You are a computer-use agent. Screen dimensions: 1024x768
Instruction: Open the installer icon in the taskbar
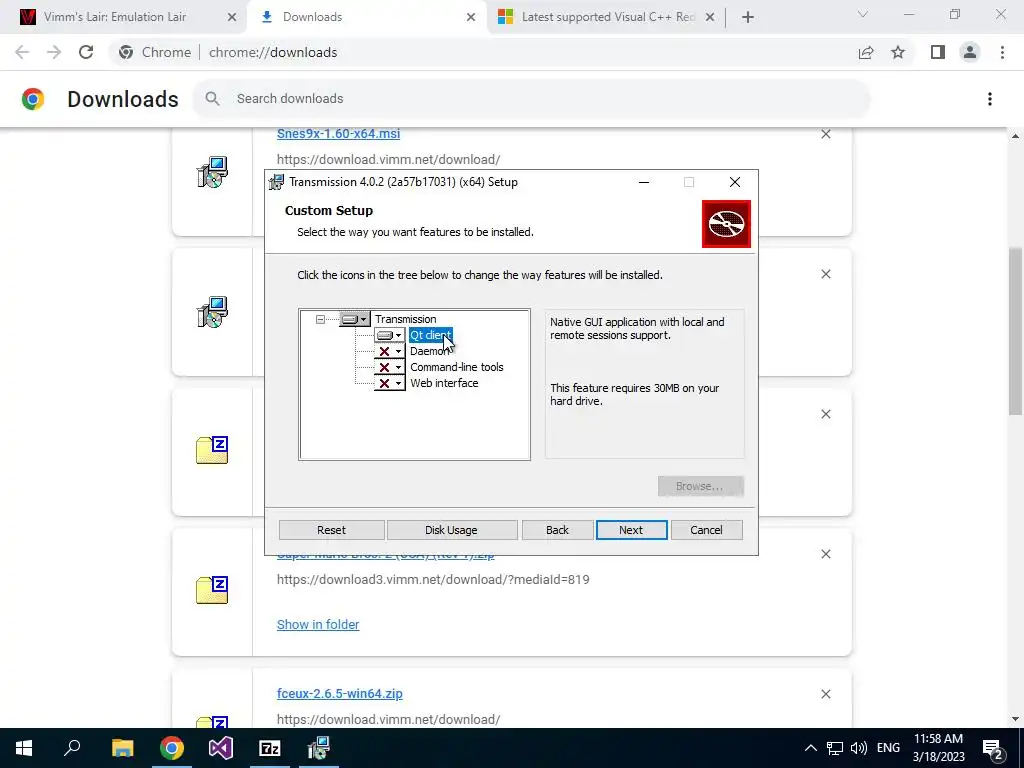point(319,748)
